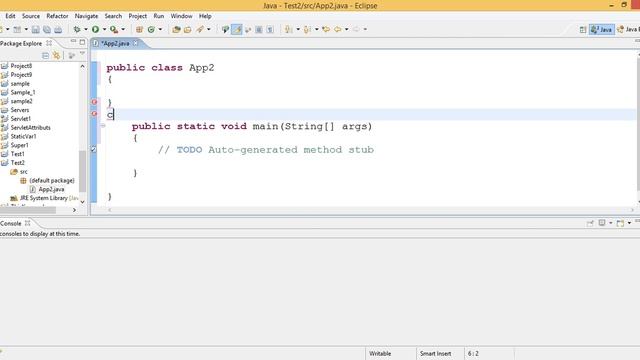The image size is (640, 360).
Task: Switch to the Java EE perspective
Action: click(629, 29)
